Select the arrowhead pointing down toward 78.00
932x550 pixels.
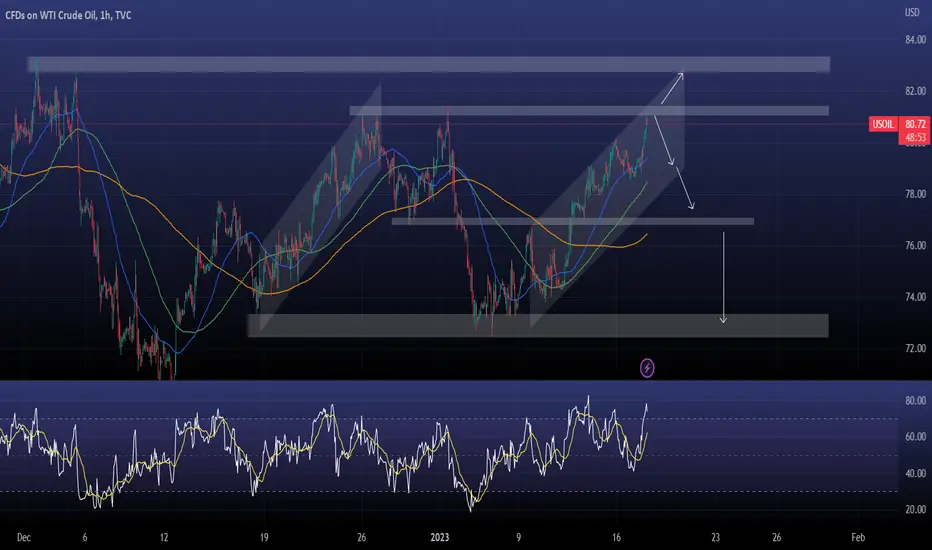click(x=691, y=206)
